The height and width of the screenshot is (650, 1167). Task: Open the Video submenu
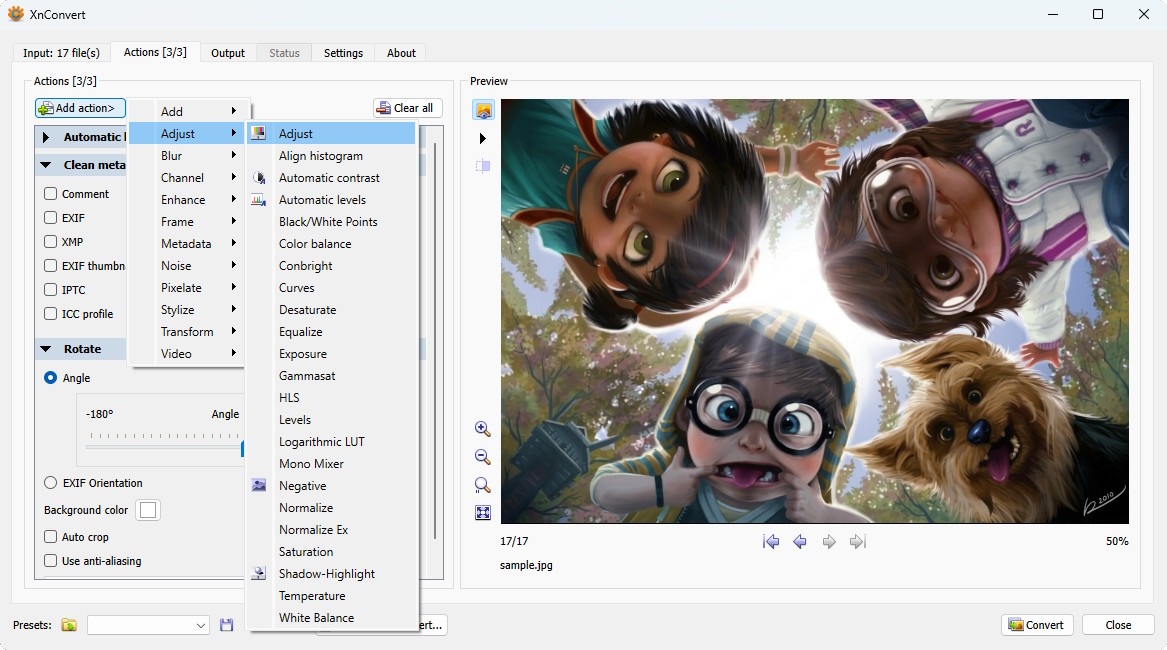(x=189, y=354)
